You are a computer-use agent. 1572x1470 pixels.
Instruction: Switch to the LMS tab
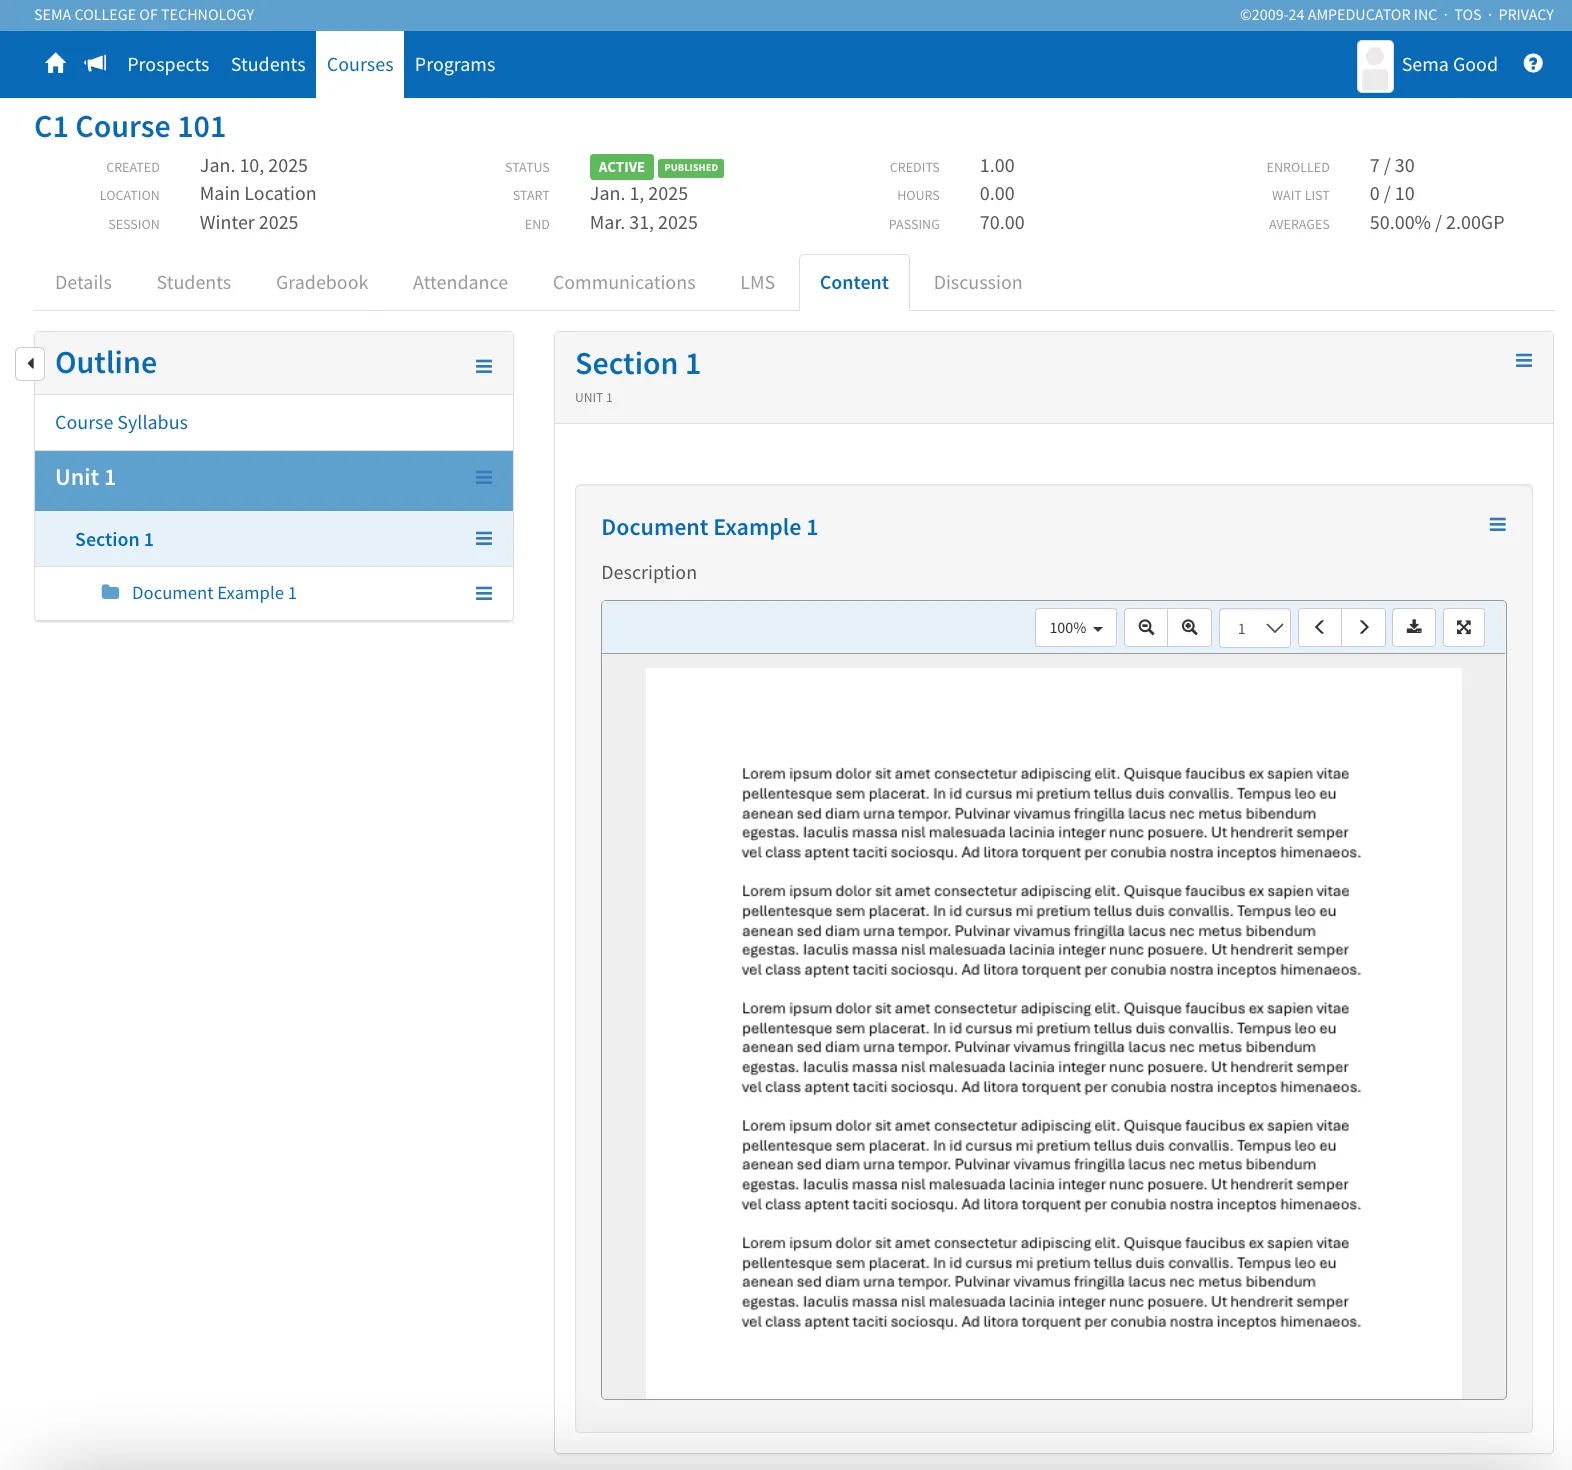(x=758, y=283)
